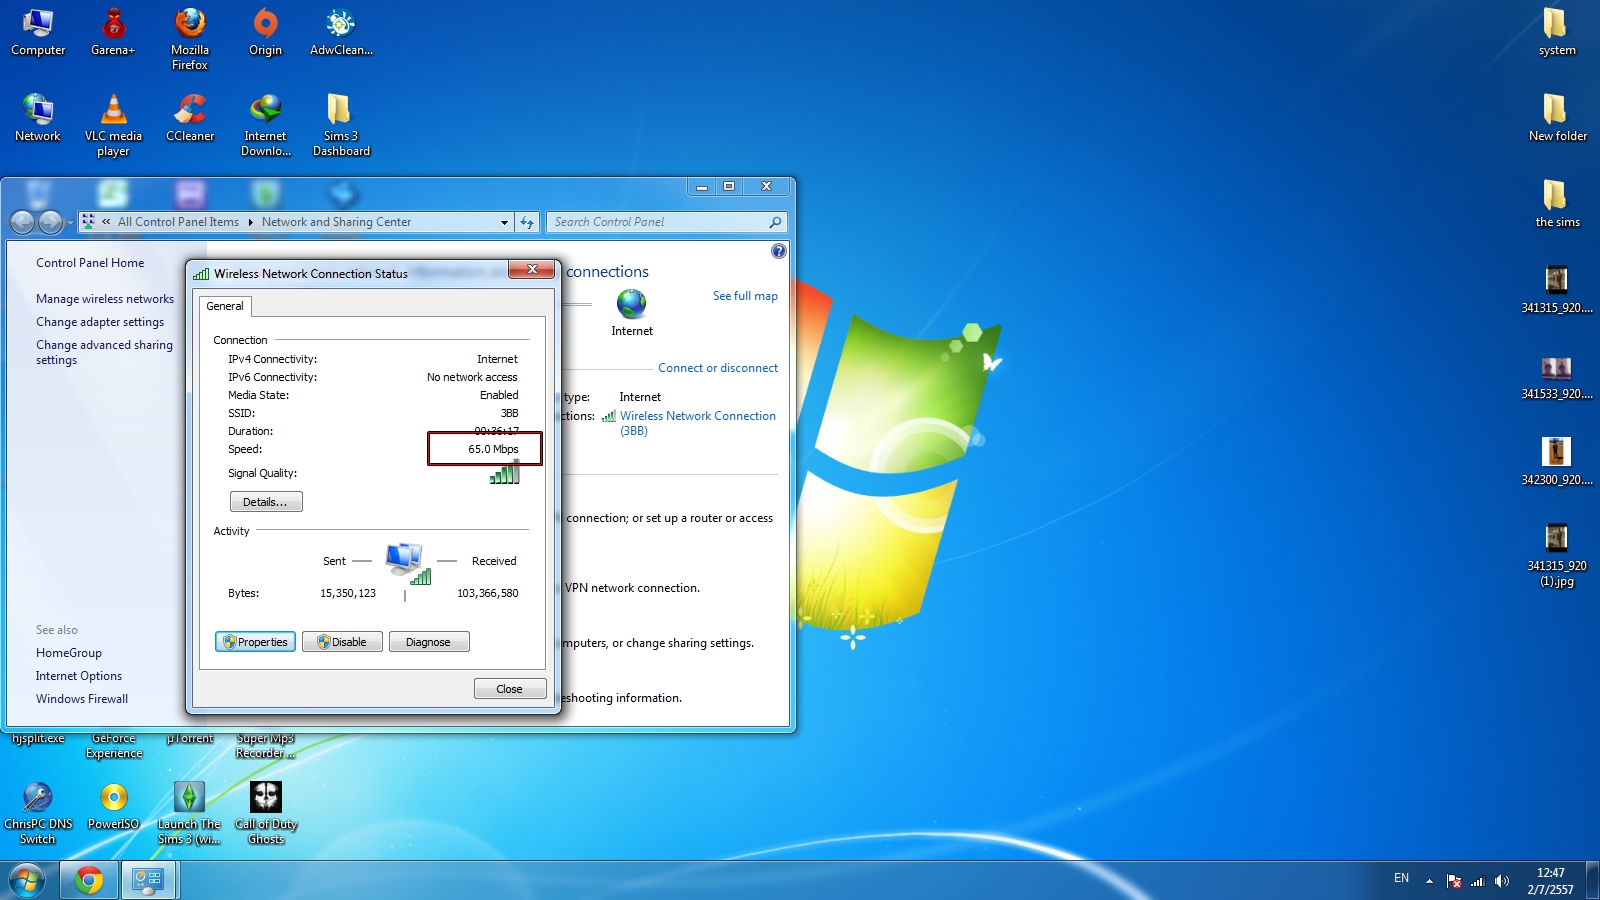The height and width of the screenshot is (900, 1600).
Task: Select the ChrisPC DNS Switch shortcut
Action: click(x=38, y=813)
